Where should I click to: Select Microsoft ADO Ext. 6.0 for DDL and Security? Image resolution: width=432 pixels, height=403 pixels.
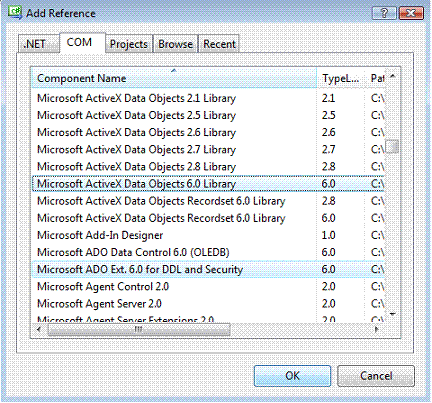pos(208,269)
